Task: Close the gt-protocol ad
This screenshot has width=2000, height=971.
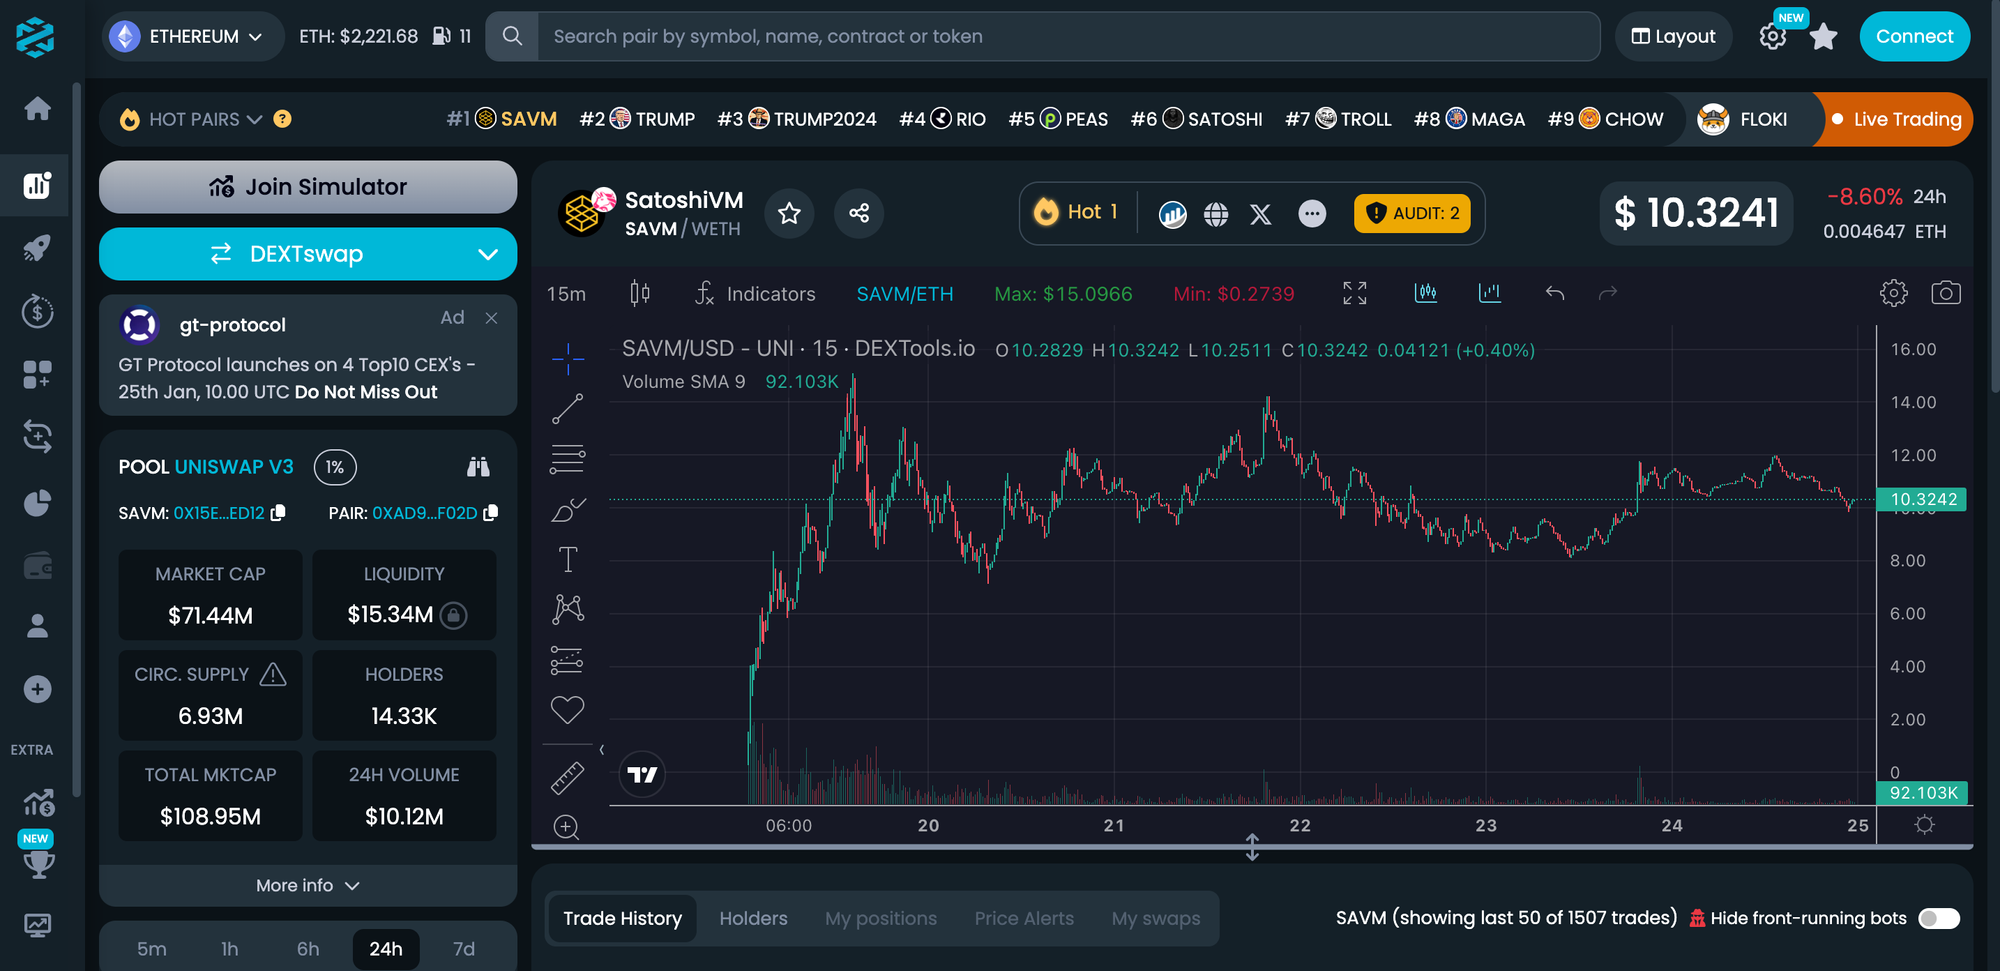Action: tap(491, 318)
